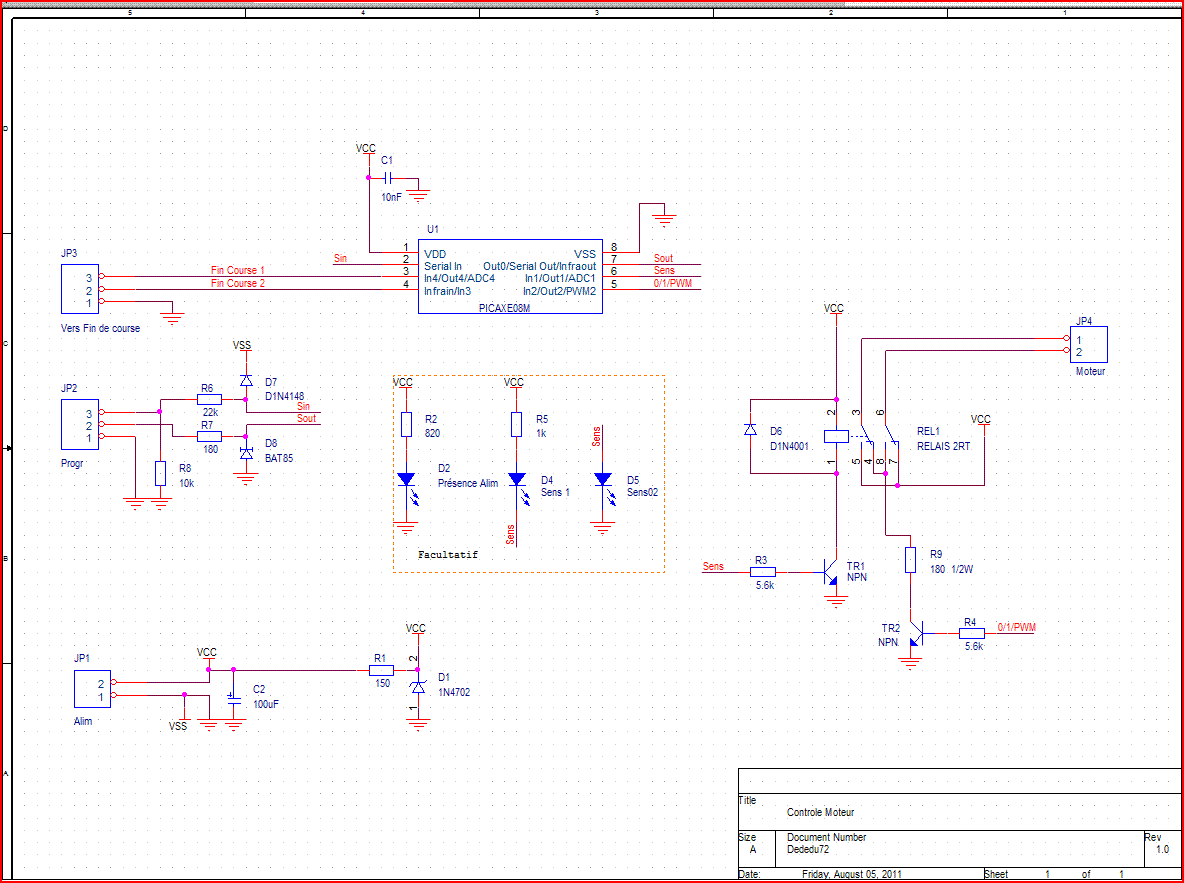Select resistor R2 symbol
Image resolution: width=1184 pixels, height=883 pixels.
[x=406, y=425]
